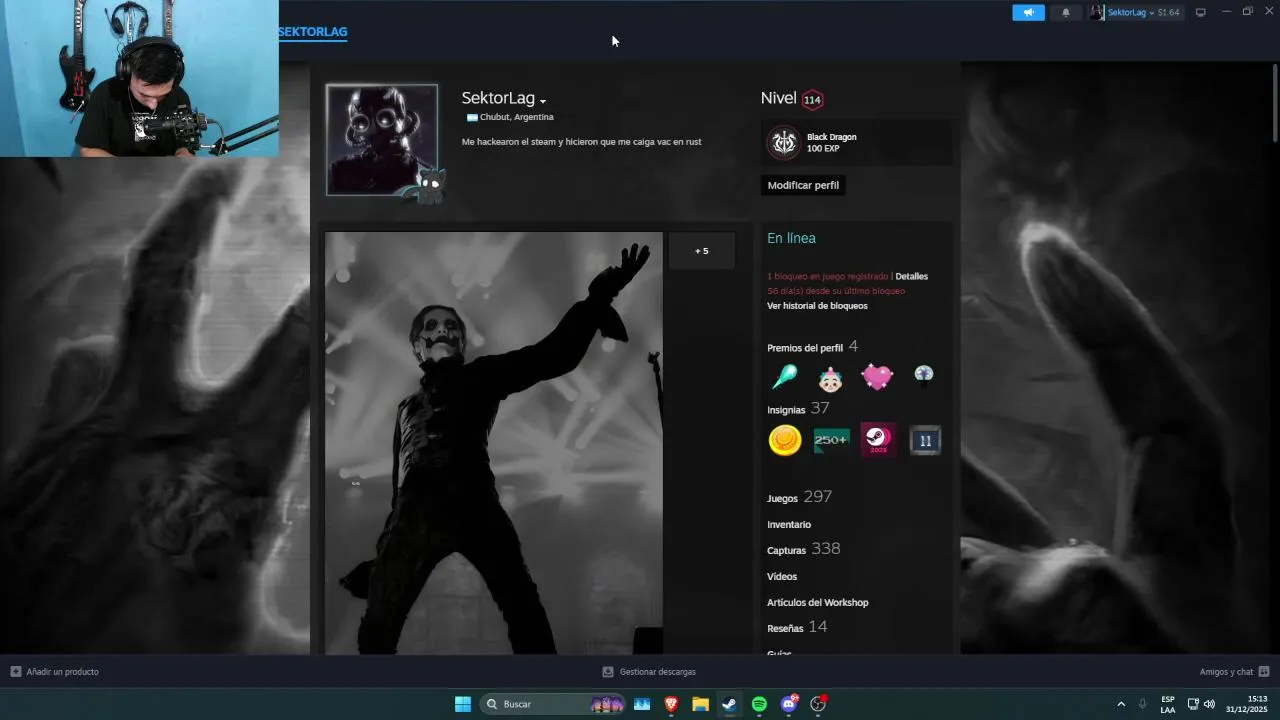Open Gestionar descargas
Screen dimensions: 1280x720
pyautogui.click(x=649, y=672)
